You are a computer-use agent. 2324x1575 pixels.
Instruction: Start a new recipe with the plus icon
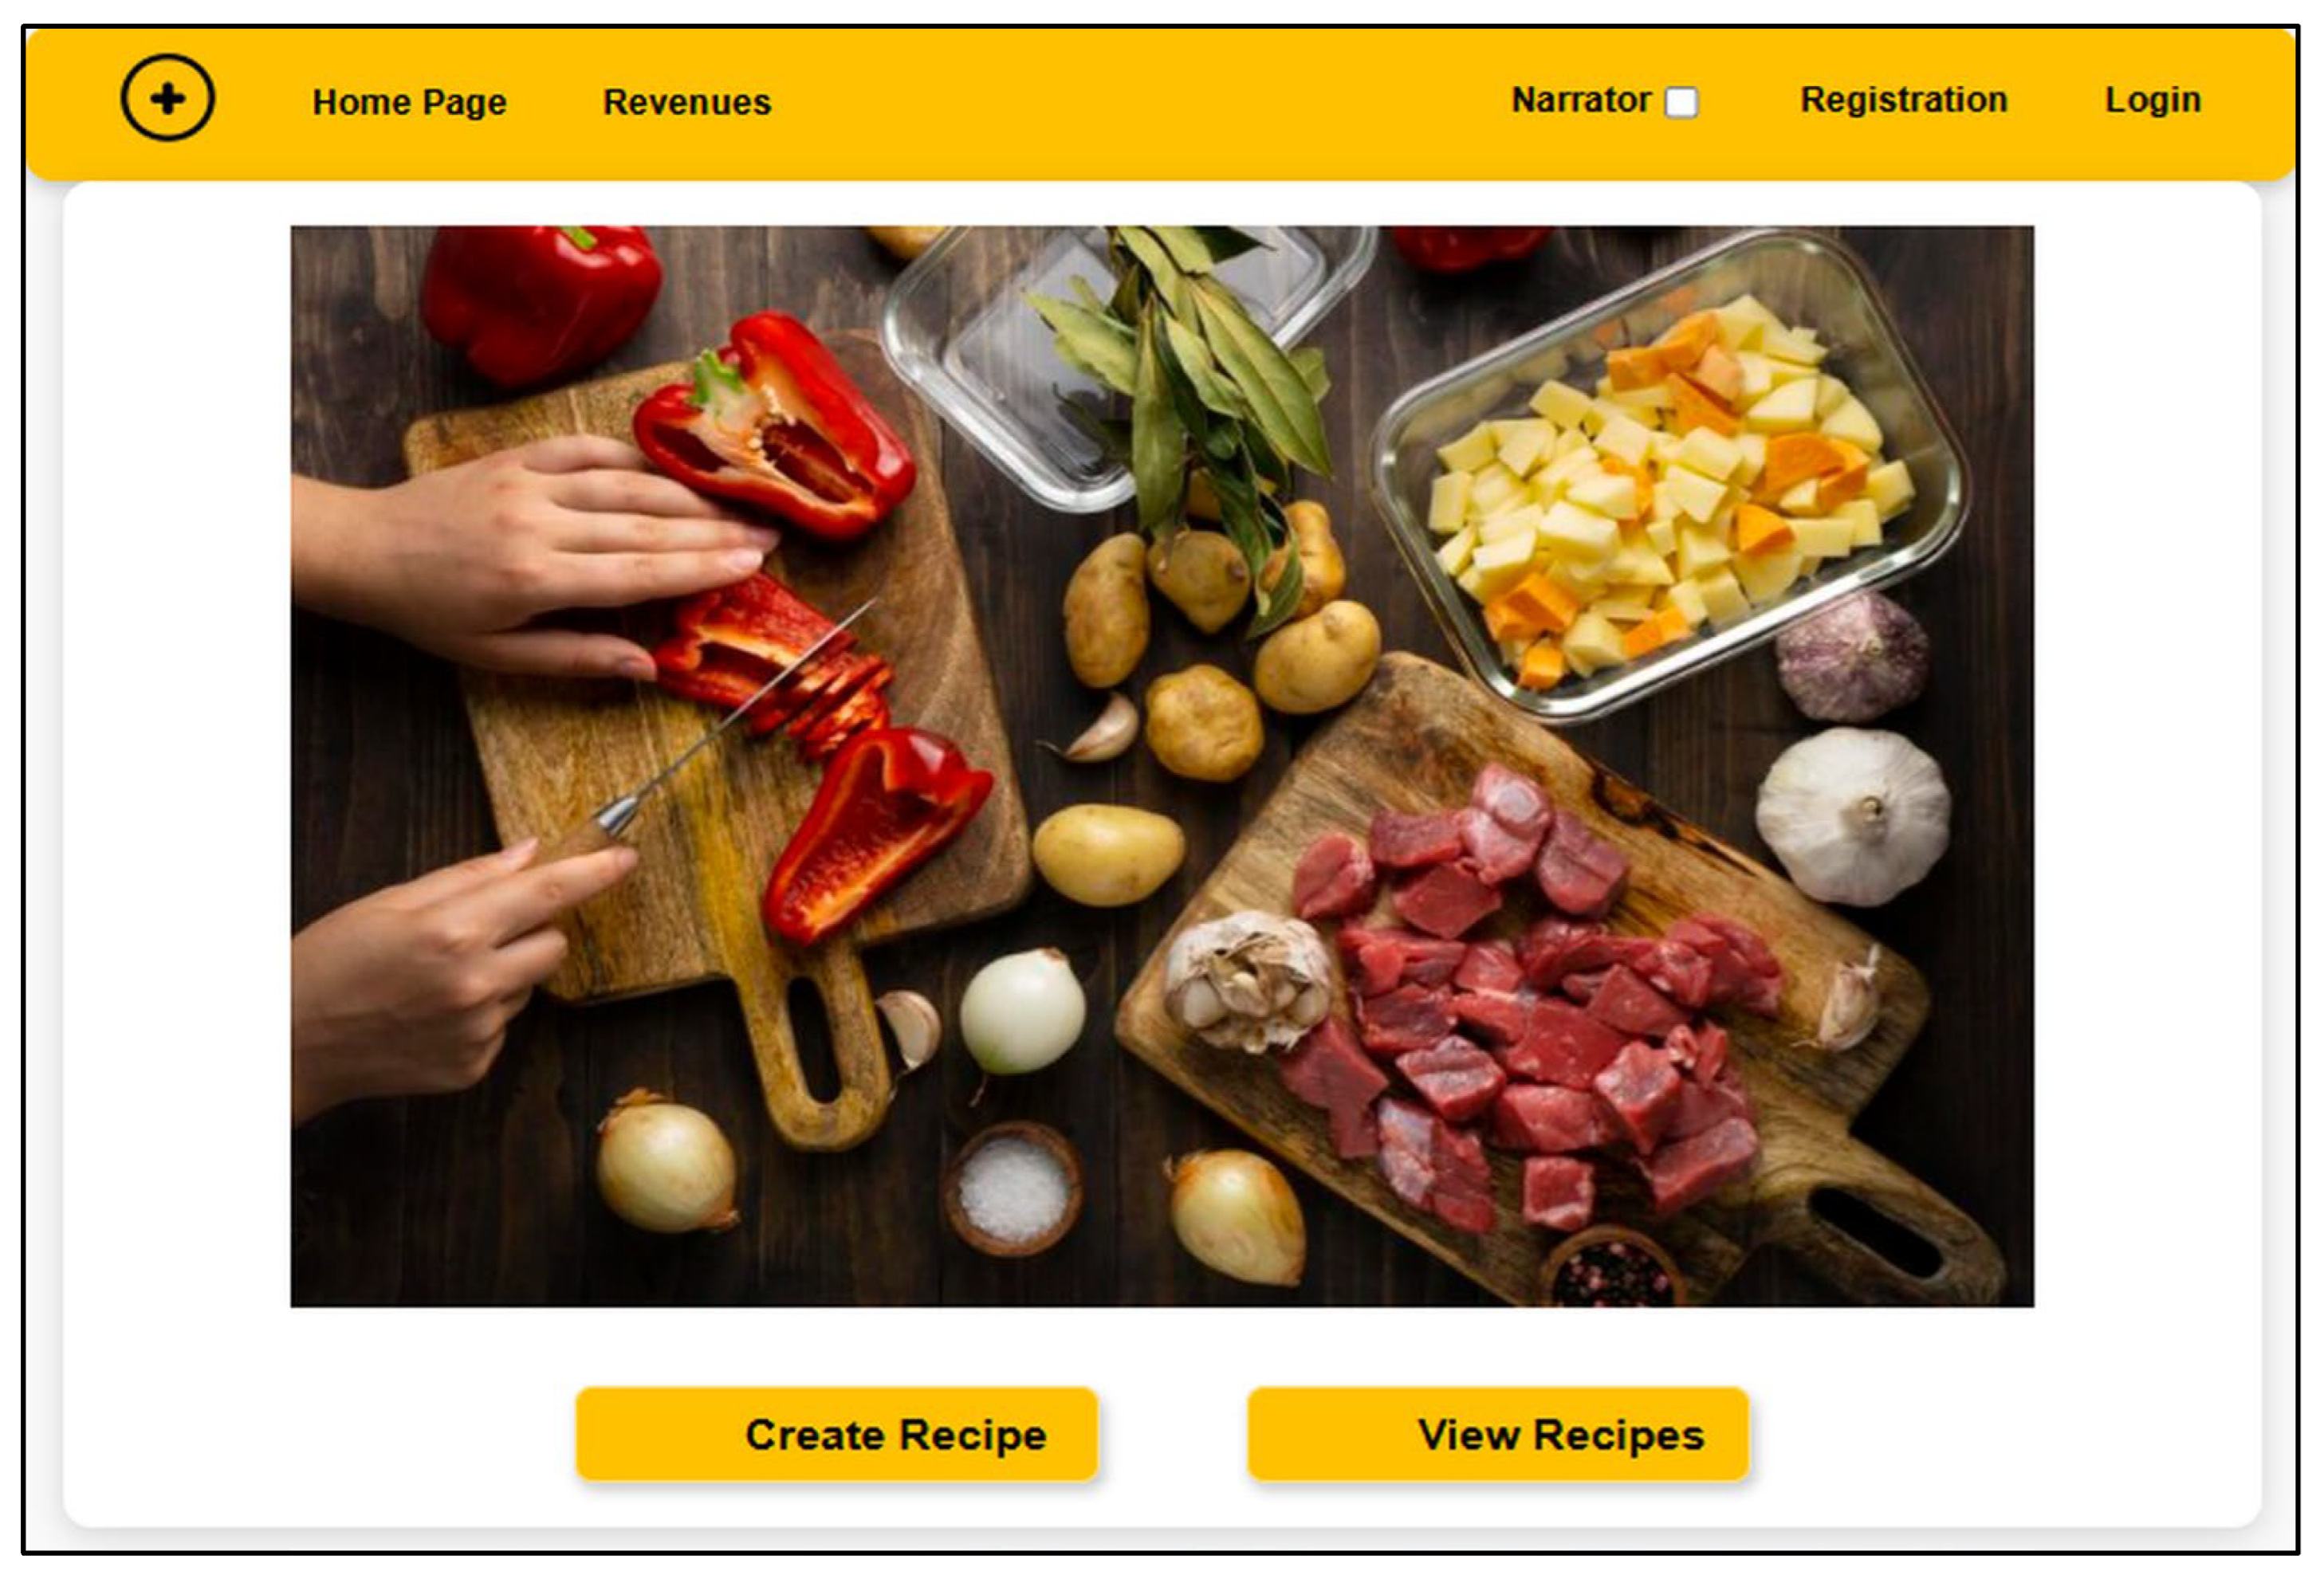[x=167, y=98]
